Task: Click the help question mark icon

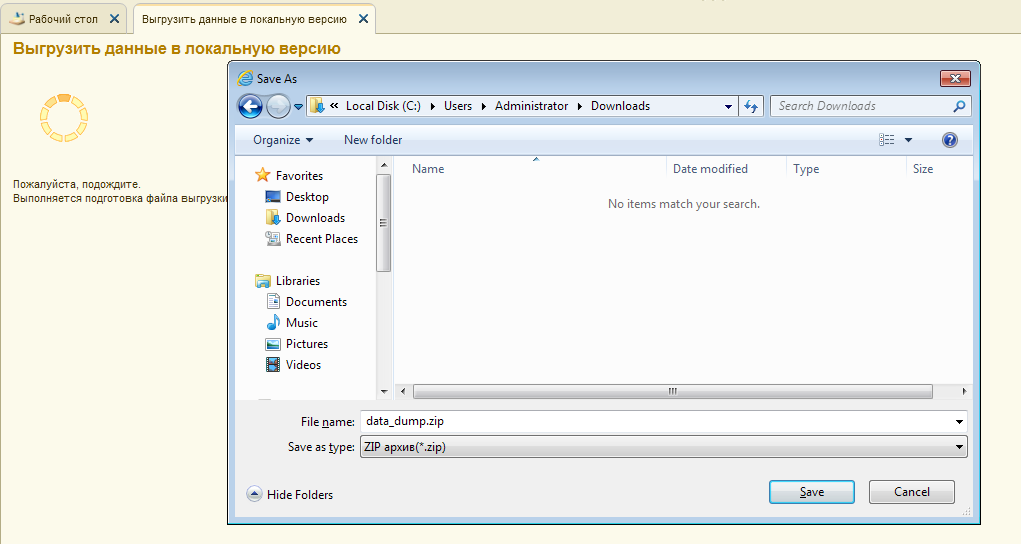Action: tap(949, 140)
